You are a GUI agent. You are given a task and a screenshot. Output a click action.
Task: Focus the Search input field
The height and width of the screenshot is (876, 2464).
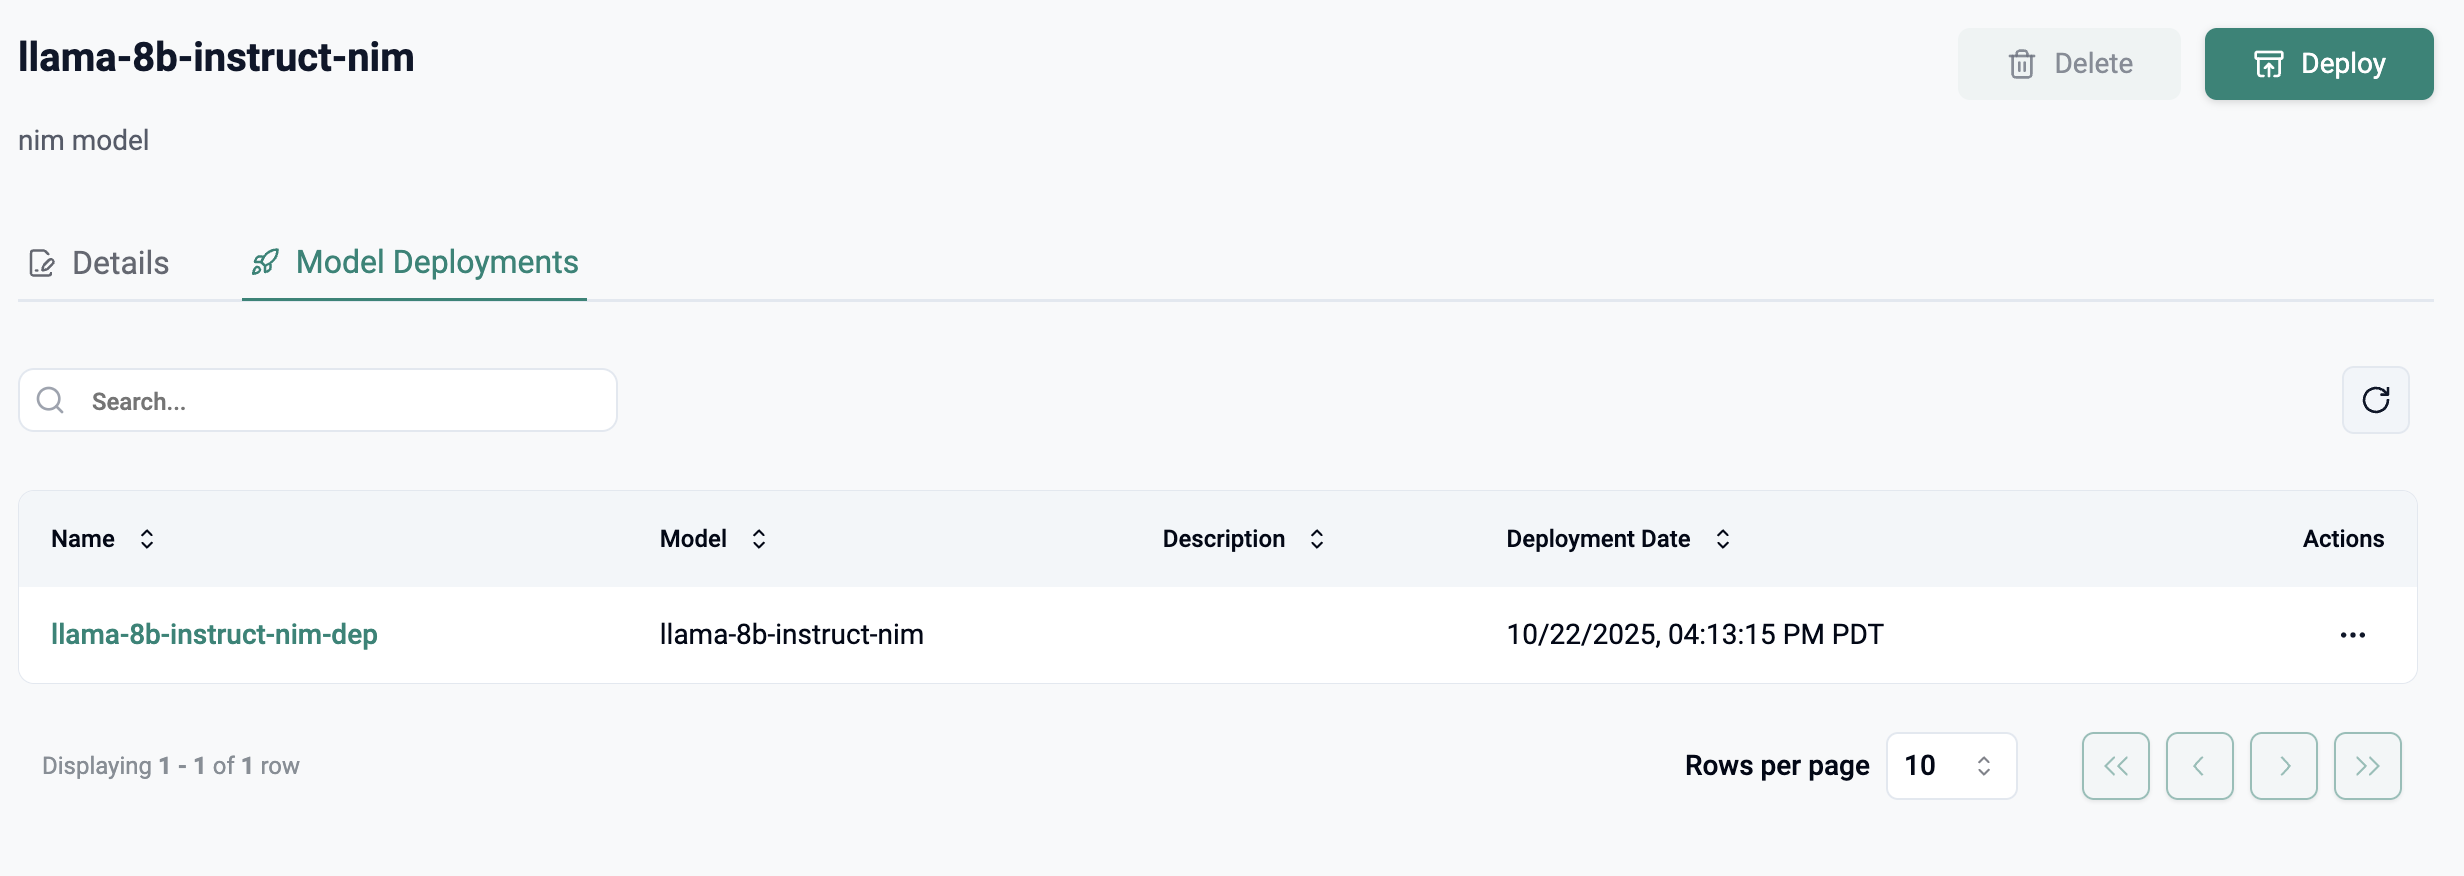click(x=340, y=401)
